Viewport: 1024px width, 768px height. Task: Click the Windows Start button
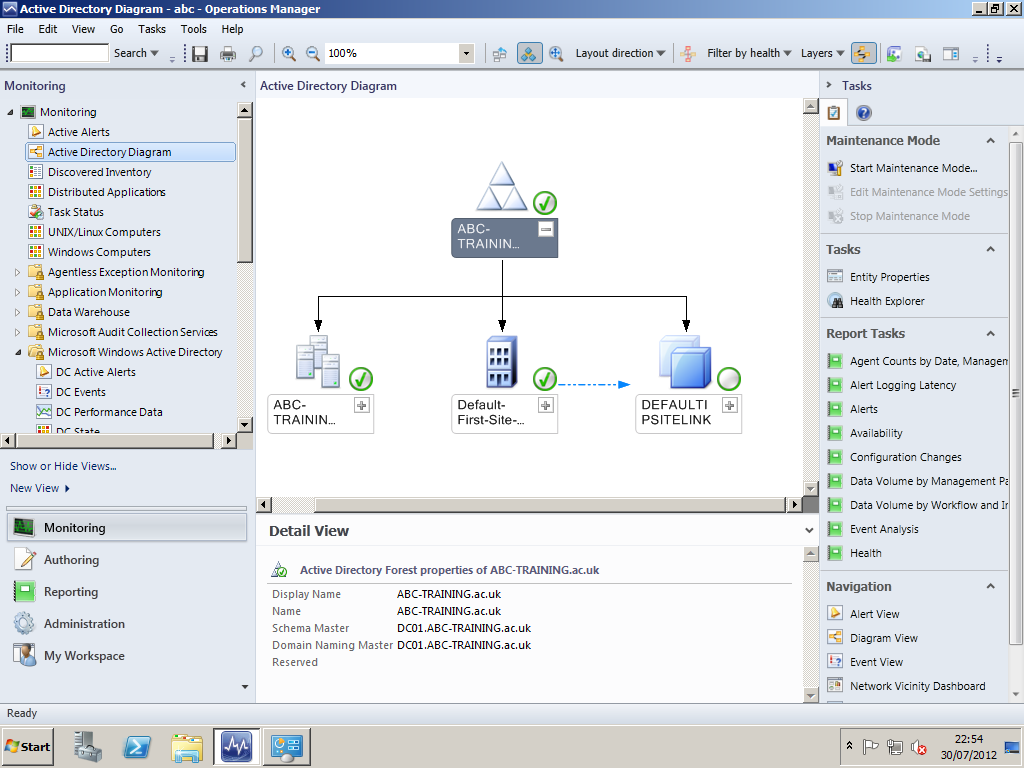click(x=27, y=747)
